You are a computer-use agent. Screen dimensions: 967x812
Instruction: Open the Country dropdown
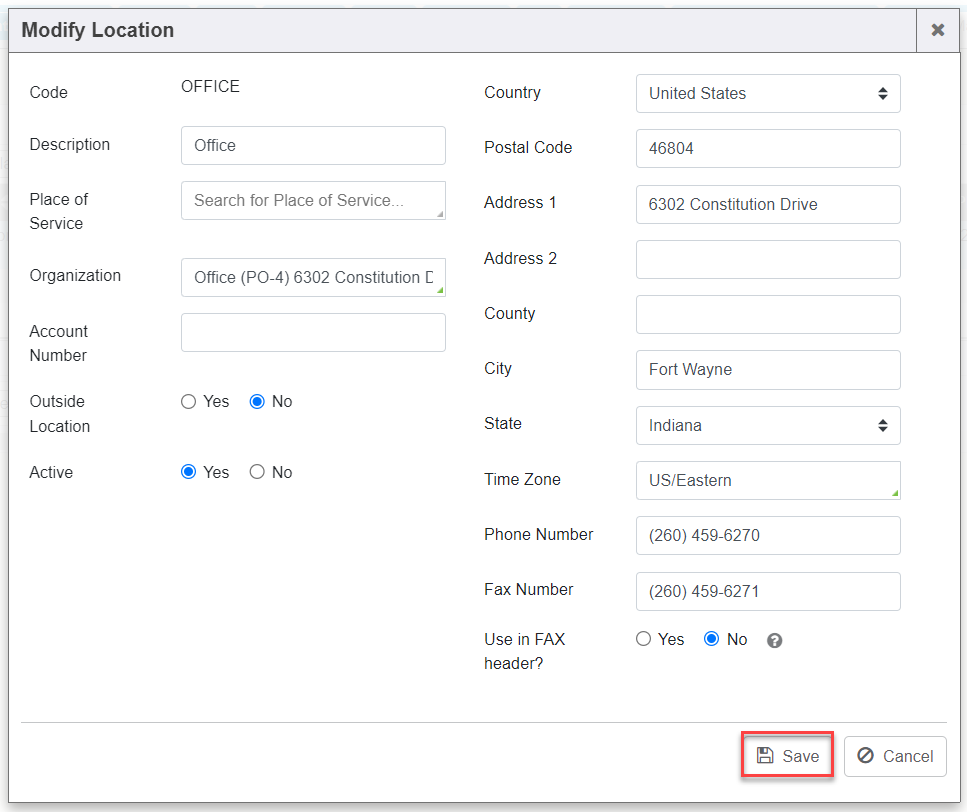pyautogui.click(x=767, y=93)
